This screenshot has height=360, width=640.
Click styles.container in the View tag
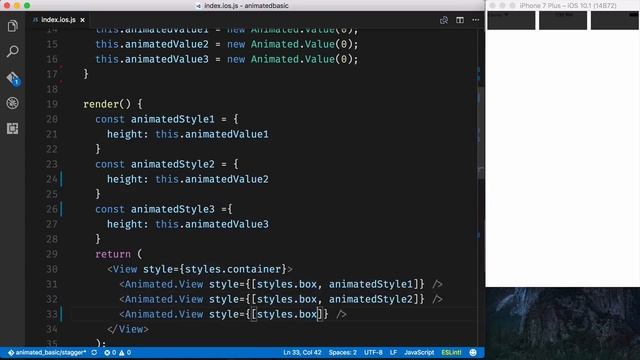click(233, 269)
